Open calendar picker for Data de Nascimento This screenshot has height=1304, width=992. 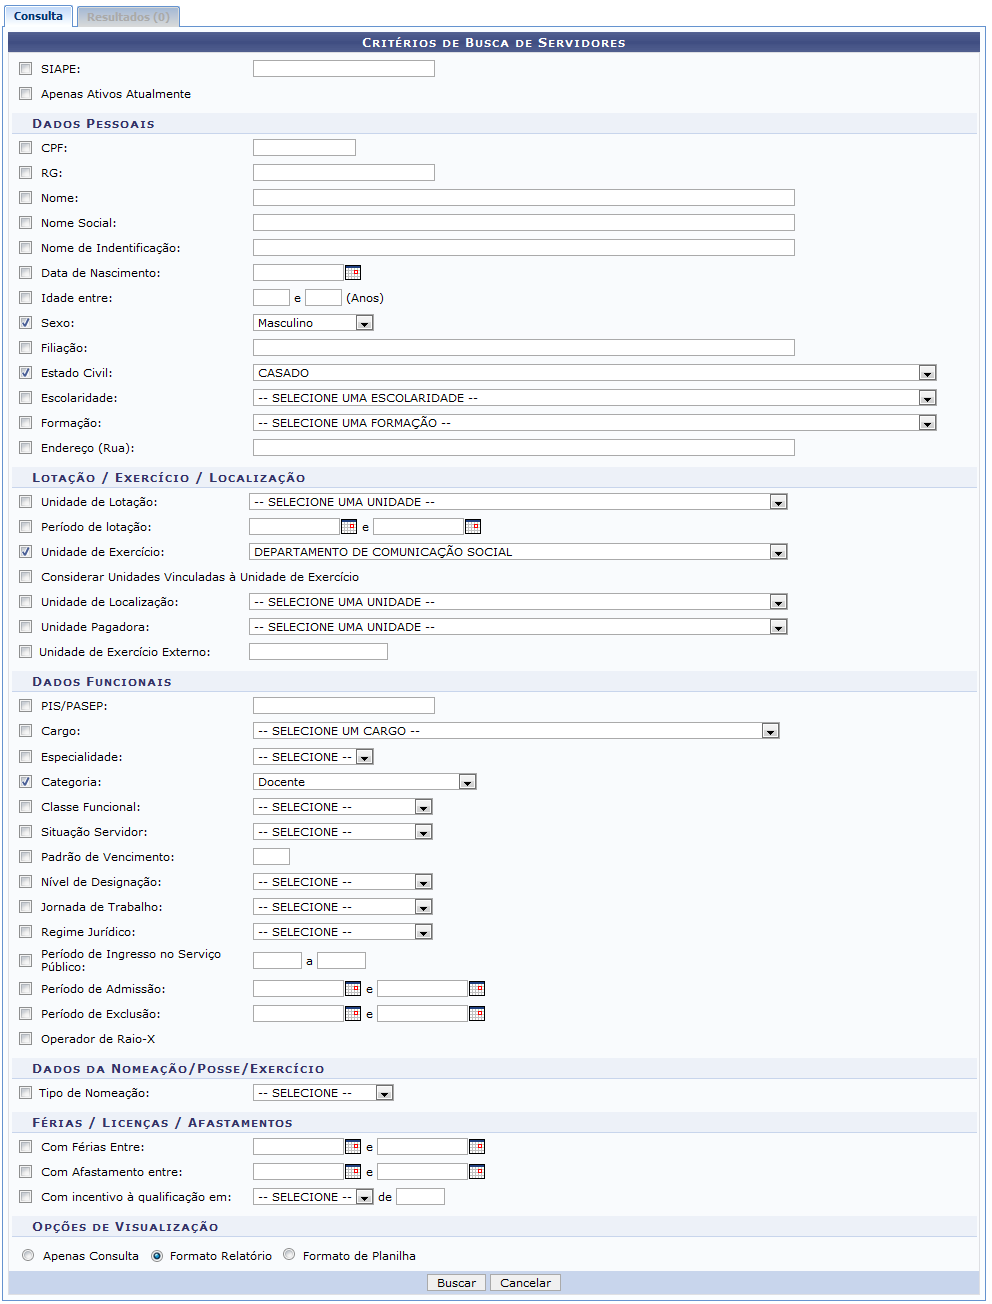[352, 273]
